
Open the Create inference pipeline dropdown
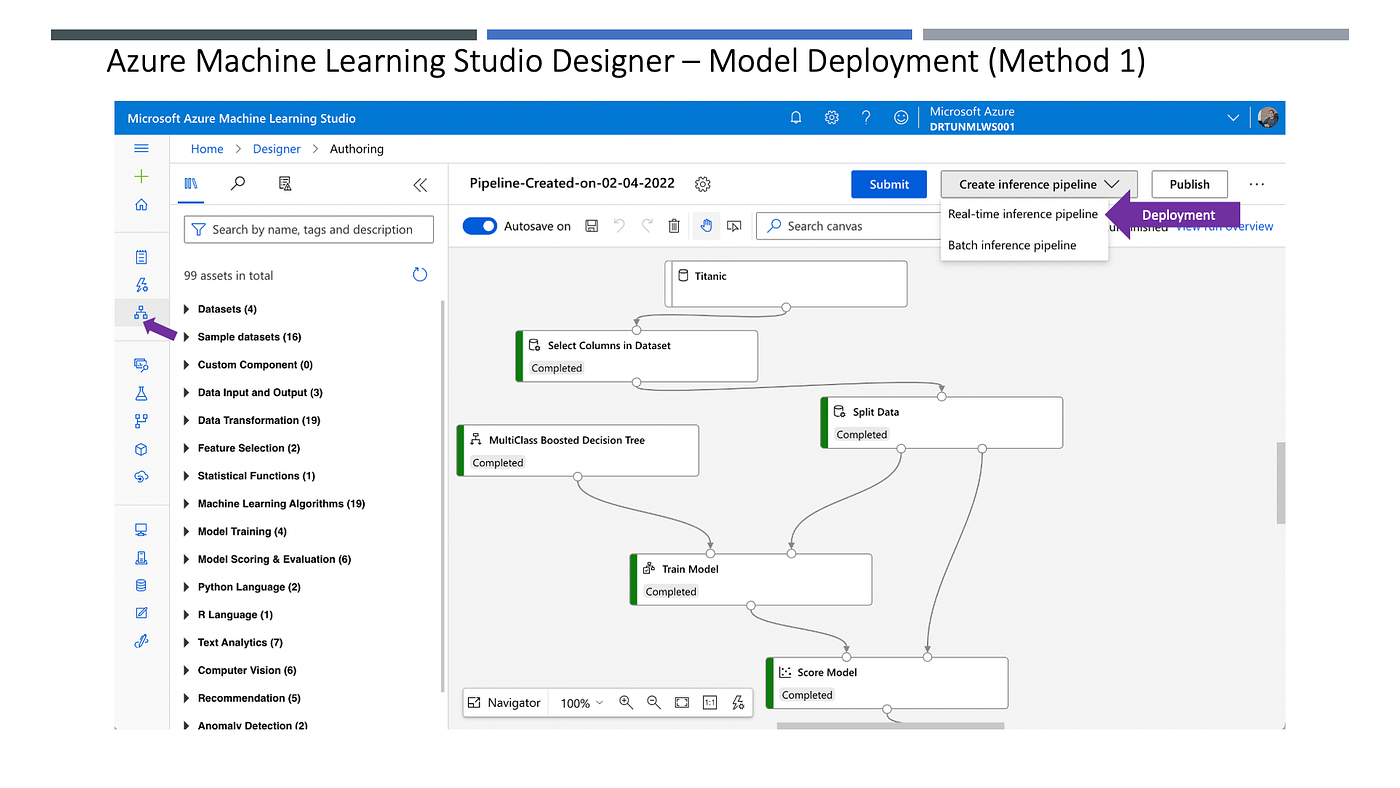tap(1039, 184)
